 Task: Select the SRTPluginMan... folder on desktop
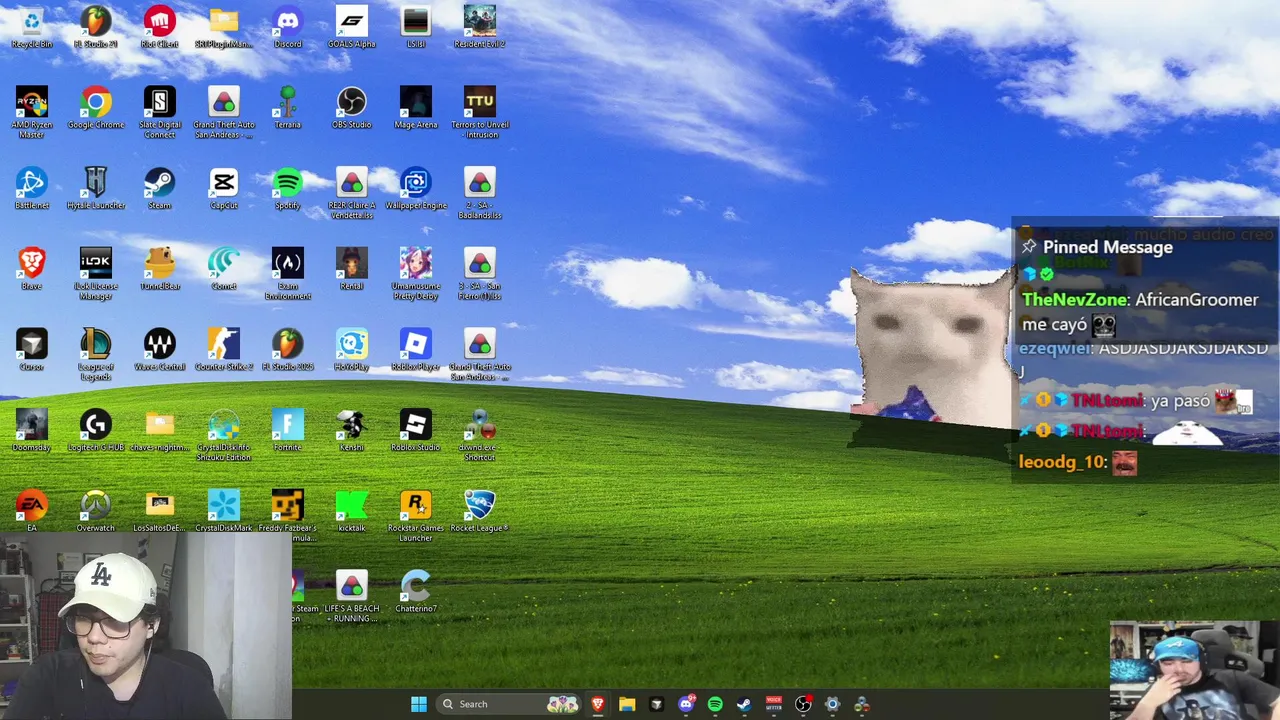(x=224, y=27)
